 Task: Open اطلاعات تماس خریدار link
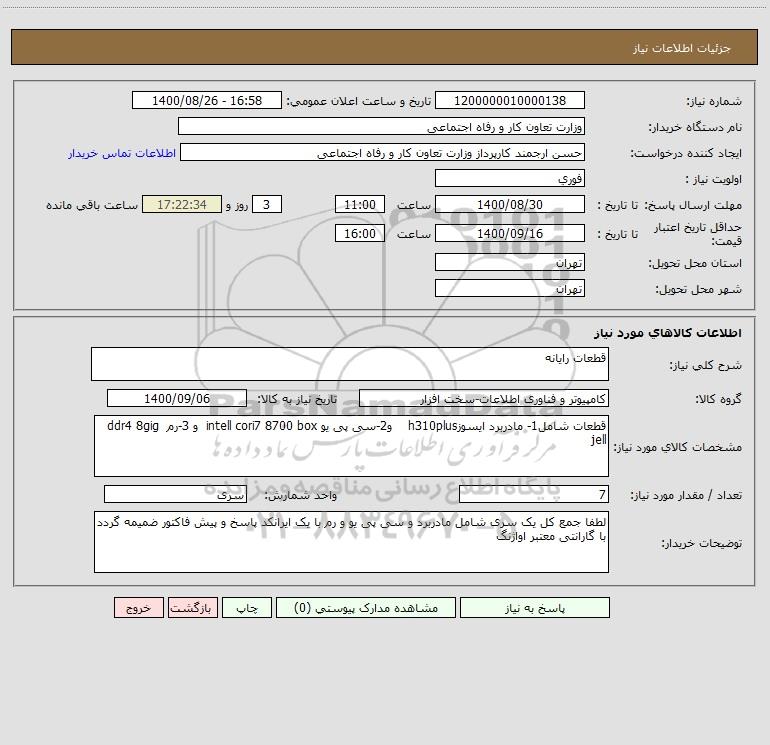(122, 153)
